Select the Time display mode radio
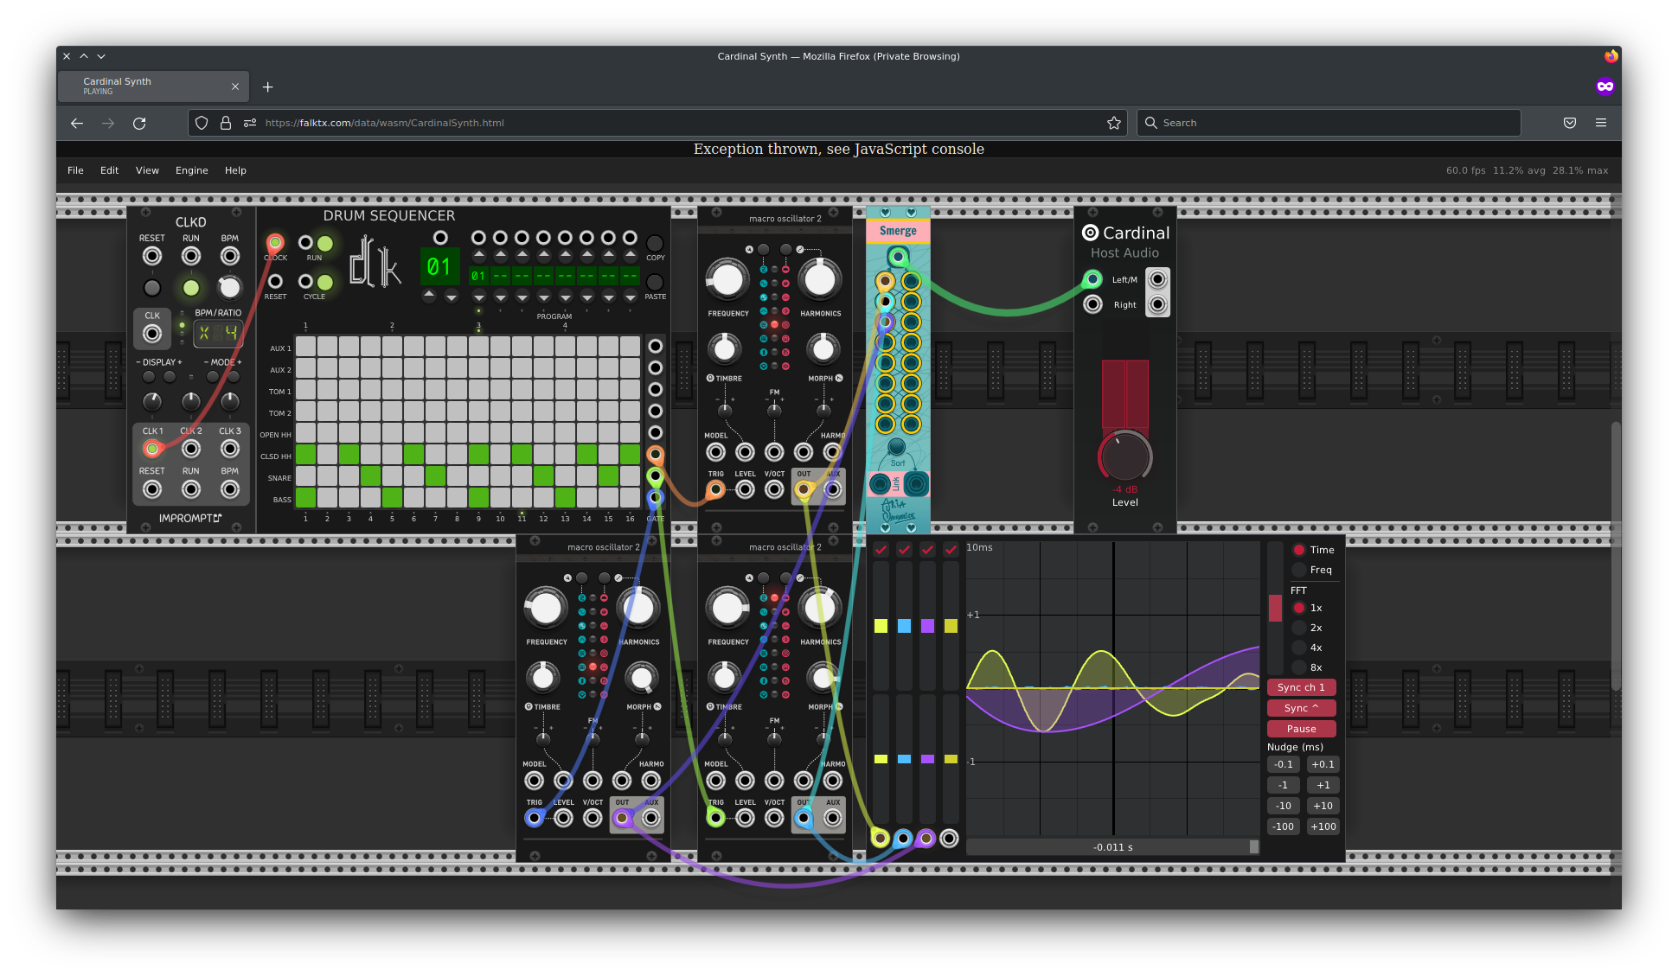This screenshot has height=976, width=1678. (x=1299, y=550)
